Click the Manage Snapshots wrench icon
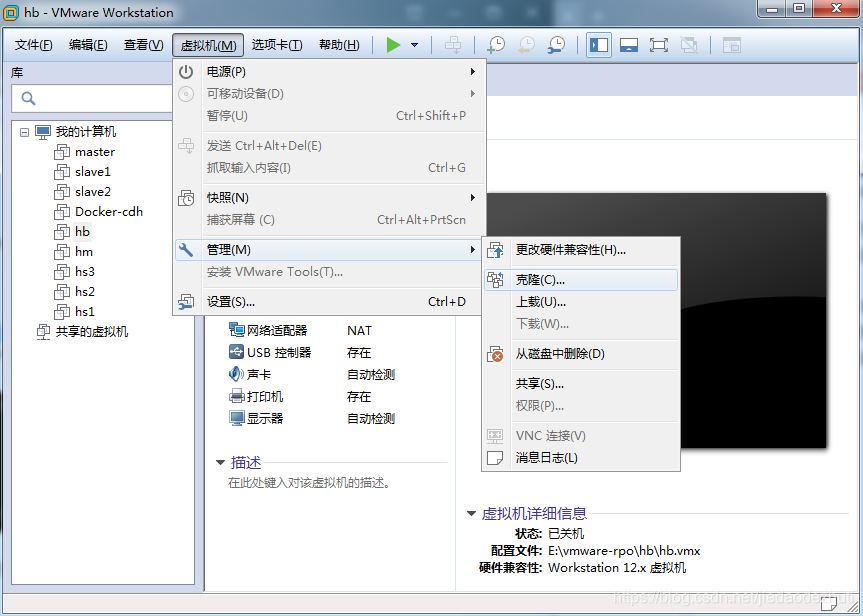Image resolution: width=863 pixels, height=616 pixels. click(558, 44)
